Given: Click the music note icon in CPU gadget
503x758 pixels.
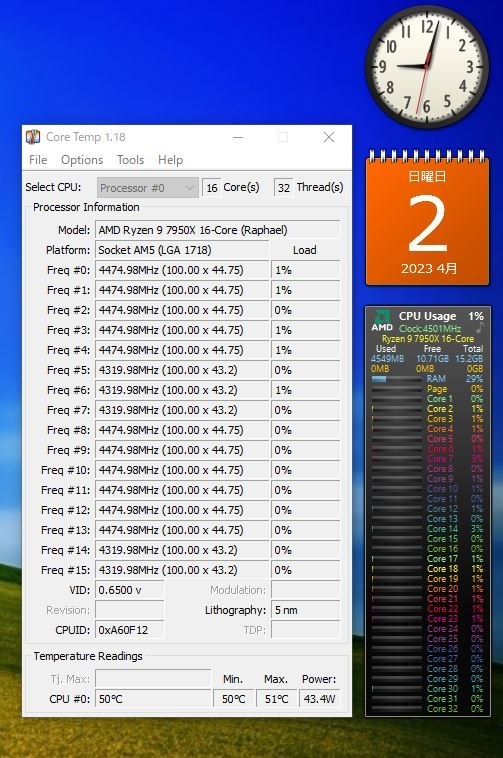Looking at the screenshot, I should tap(480, 328).
